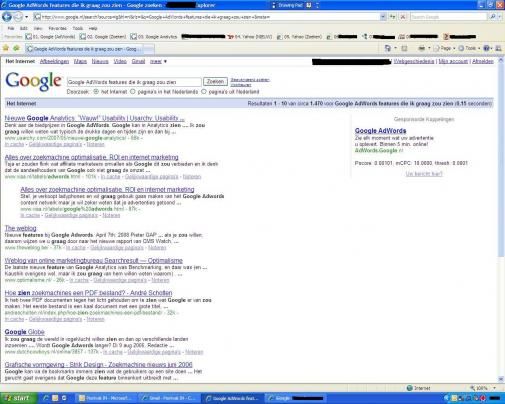Click the Home icon in the command bar
The height and width of the screenshot is (404, 505).
[388, 48]
